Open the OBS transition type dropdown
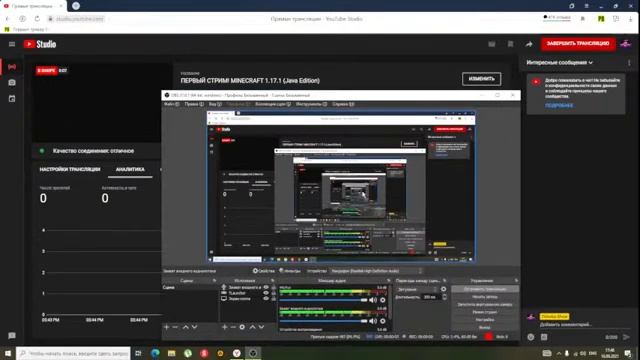Screen dimensions: 640x360 point(417,289)
